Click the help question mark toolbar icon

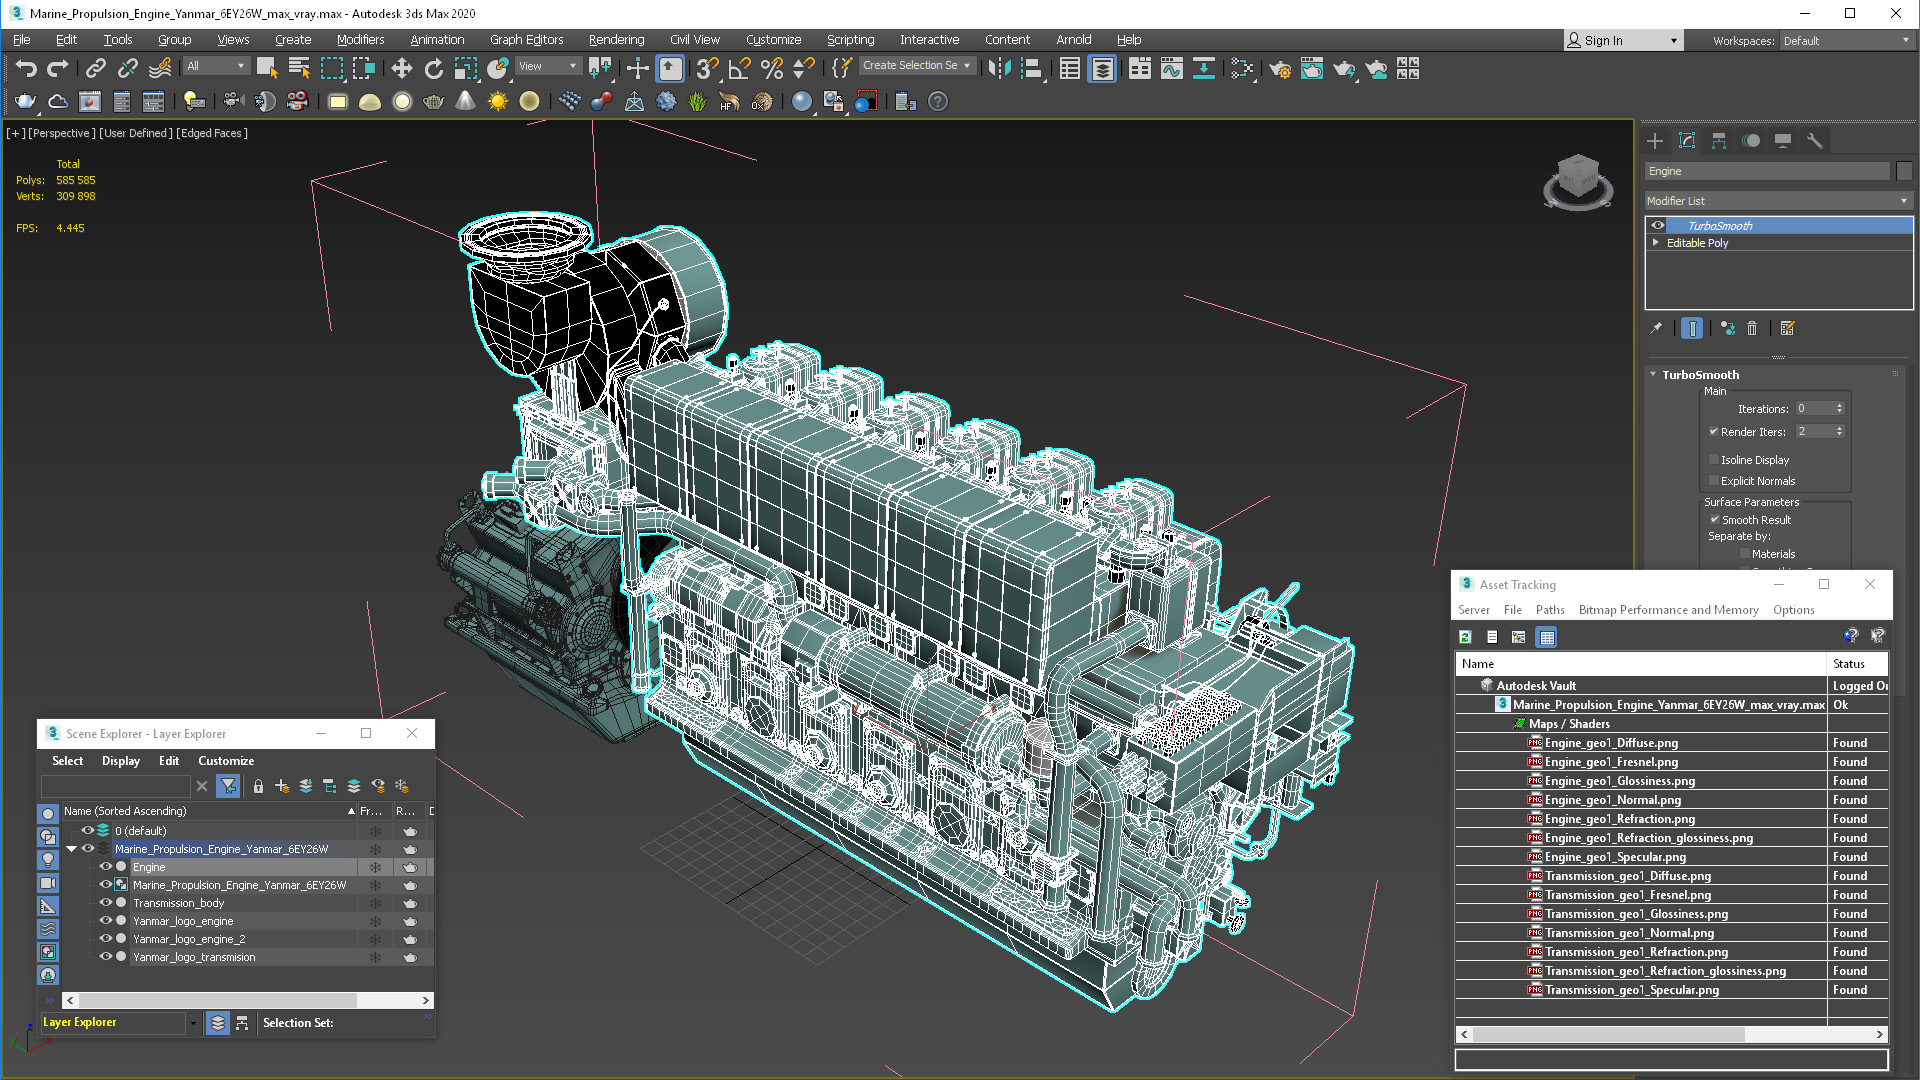click(938, 101)
